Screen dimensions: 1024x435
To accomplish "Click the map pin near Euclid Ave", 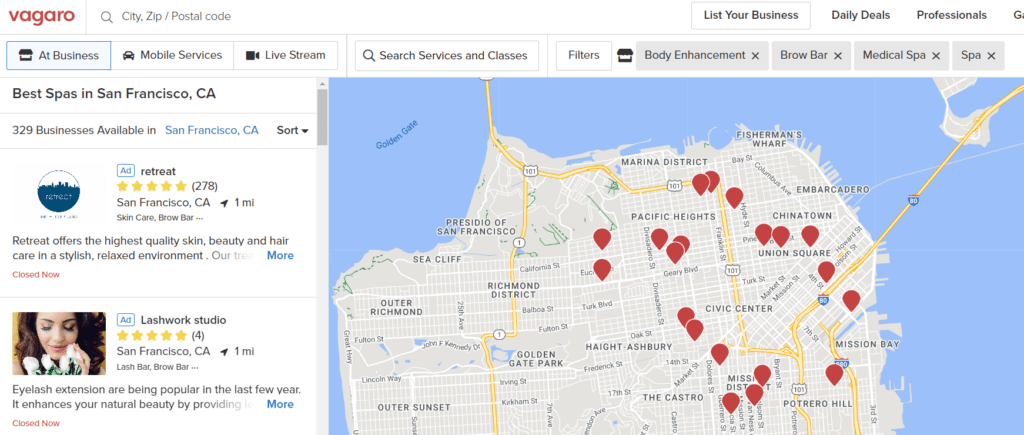I will [602, 268].
